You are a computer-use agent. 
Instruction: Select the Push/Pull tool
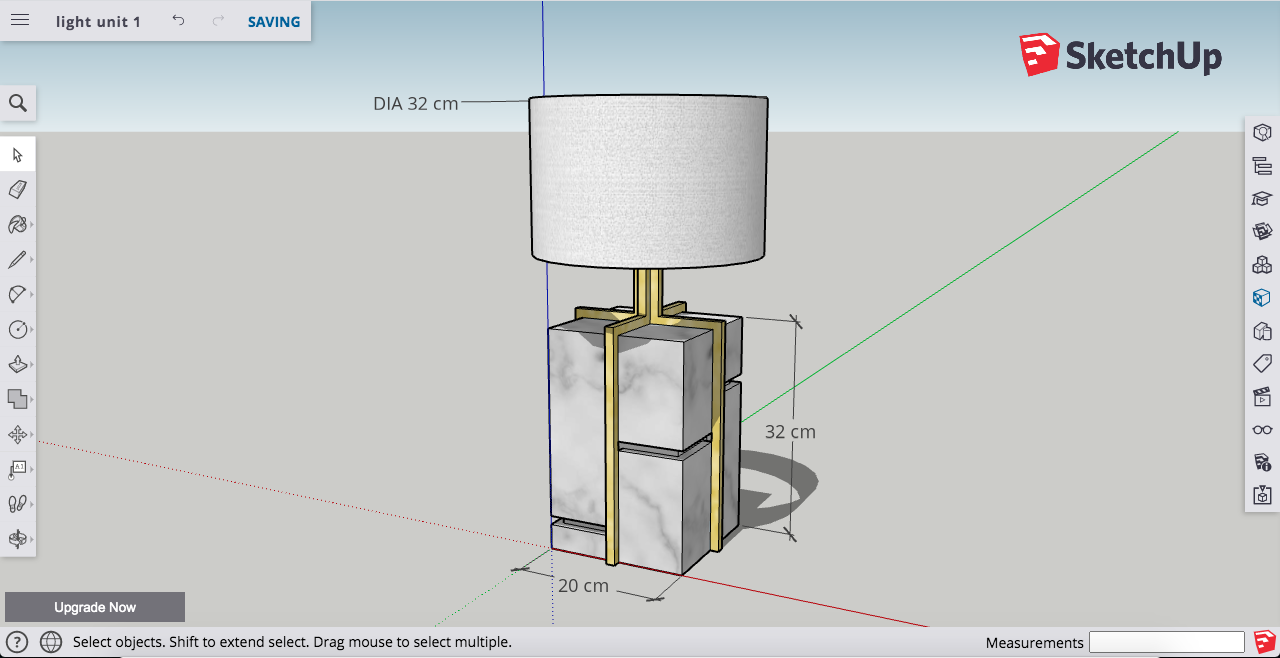(x=18, y=364)
